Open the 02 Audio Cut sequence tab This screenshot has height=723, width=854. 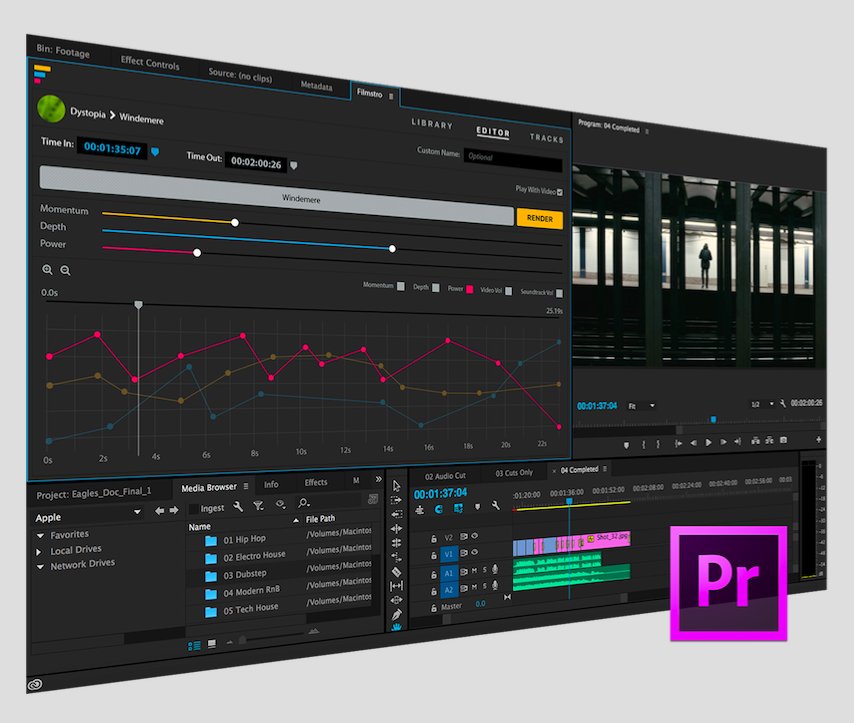pyautogui.click(x=446, y=476)
